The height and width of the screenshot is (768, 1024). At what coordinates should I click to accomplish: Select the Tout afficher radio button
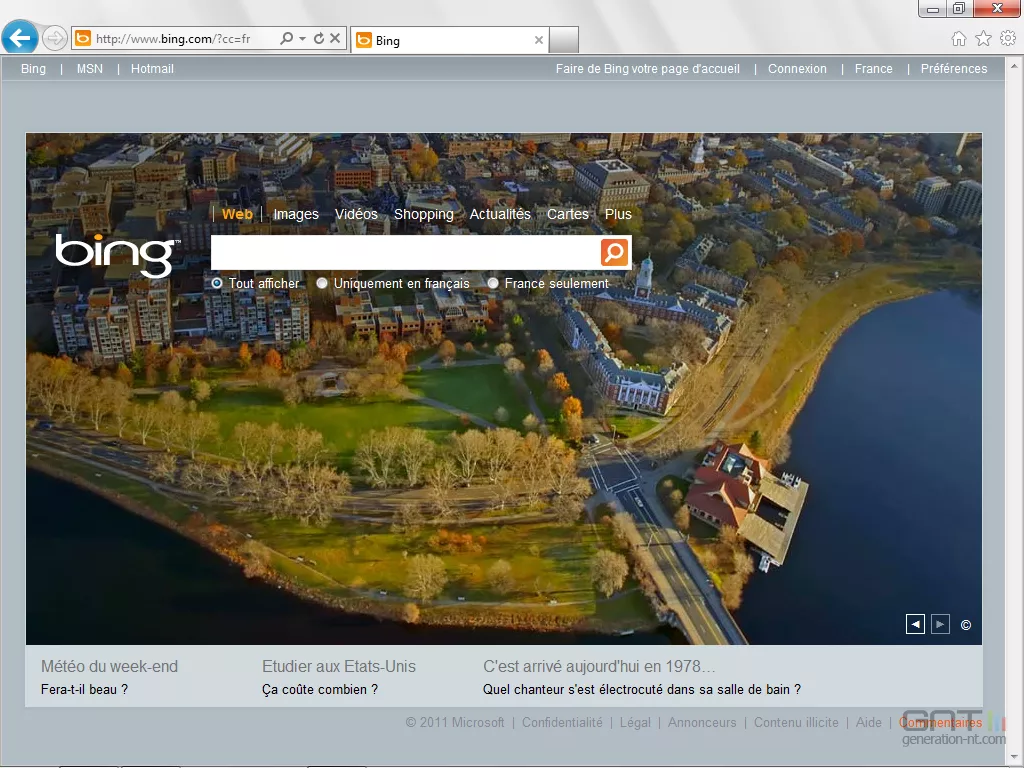pyautogui.click(x=217, y=283)
